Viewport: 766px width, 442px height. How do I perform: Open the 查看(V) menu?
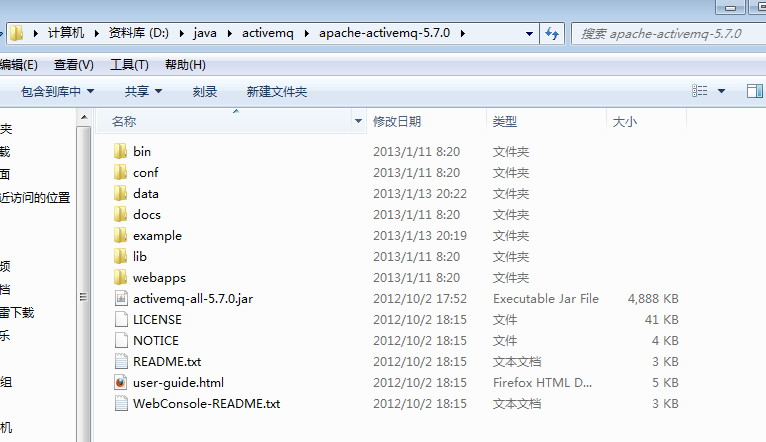74,65
